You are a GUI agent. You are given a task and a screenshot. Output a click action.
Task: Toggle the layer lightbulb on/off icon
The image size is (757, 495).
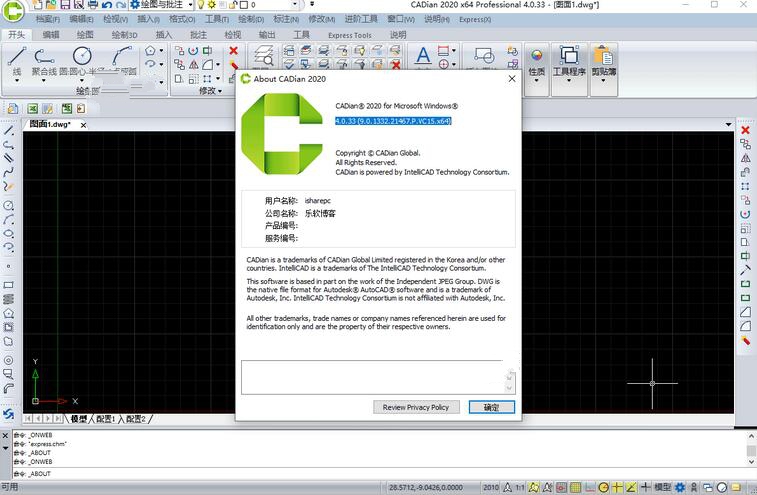(x=201, y=5)
